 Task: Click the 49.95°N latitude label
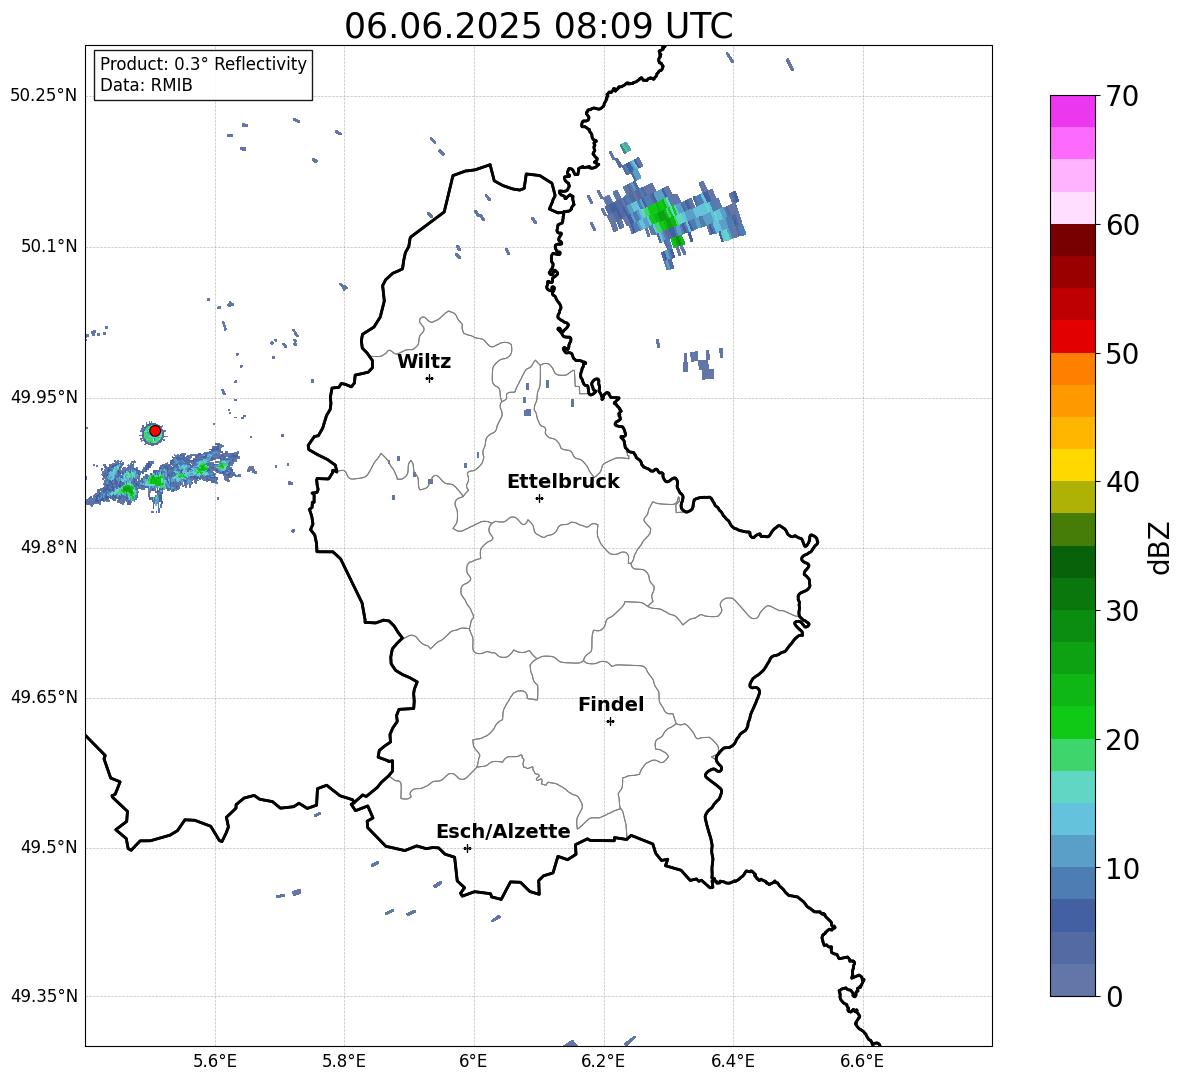coord(43,397)
